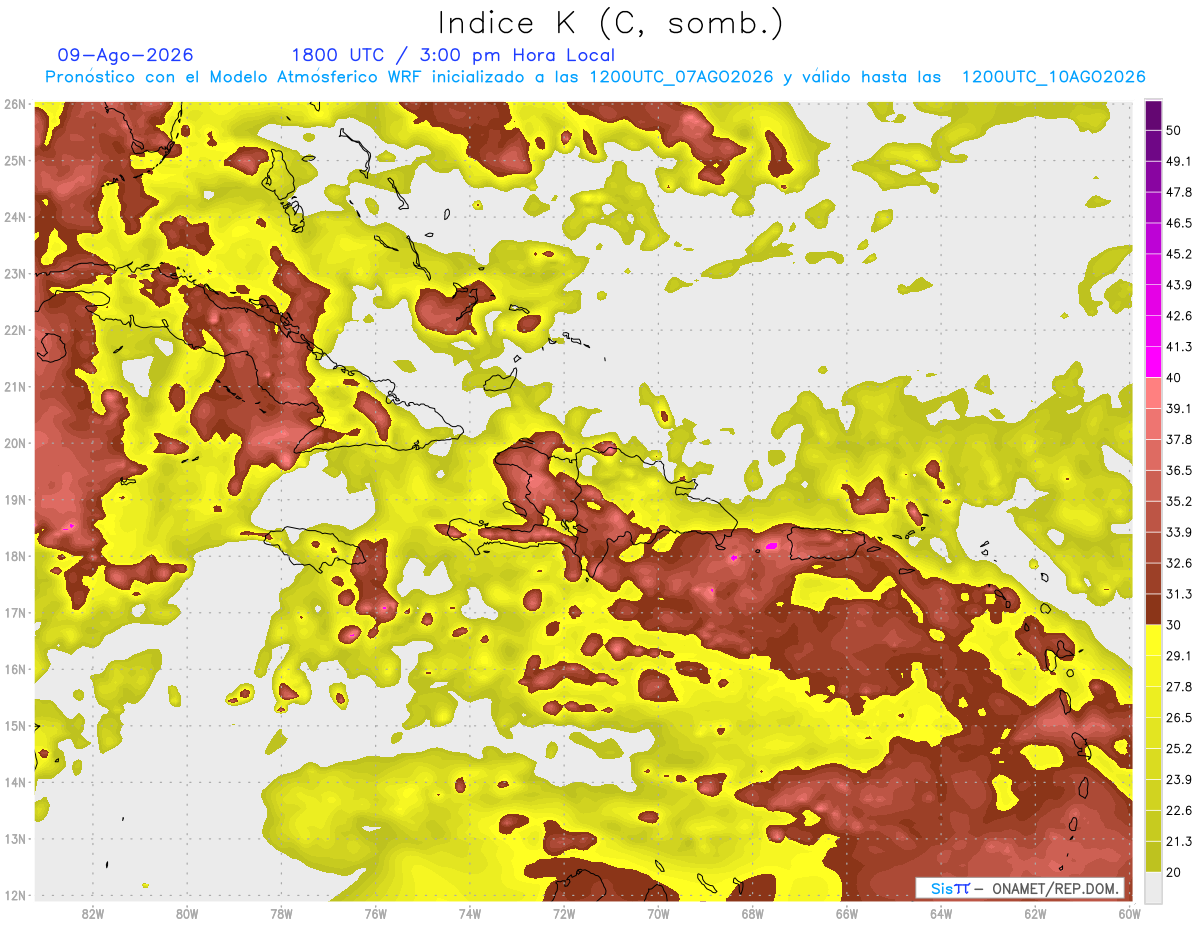The height and width of the screenshot is (927, 1200).
Task: Pick the light gray bottom segment below 20
Action: click(1153, 887)
